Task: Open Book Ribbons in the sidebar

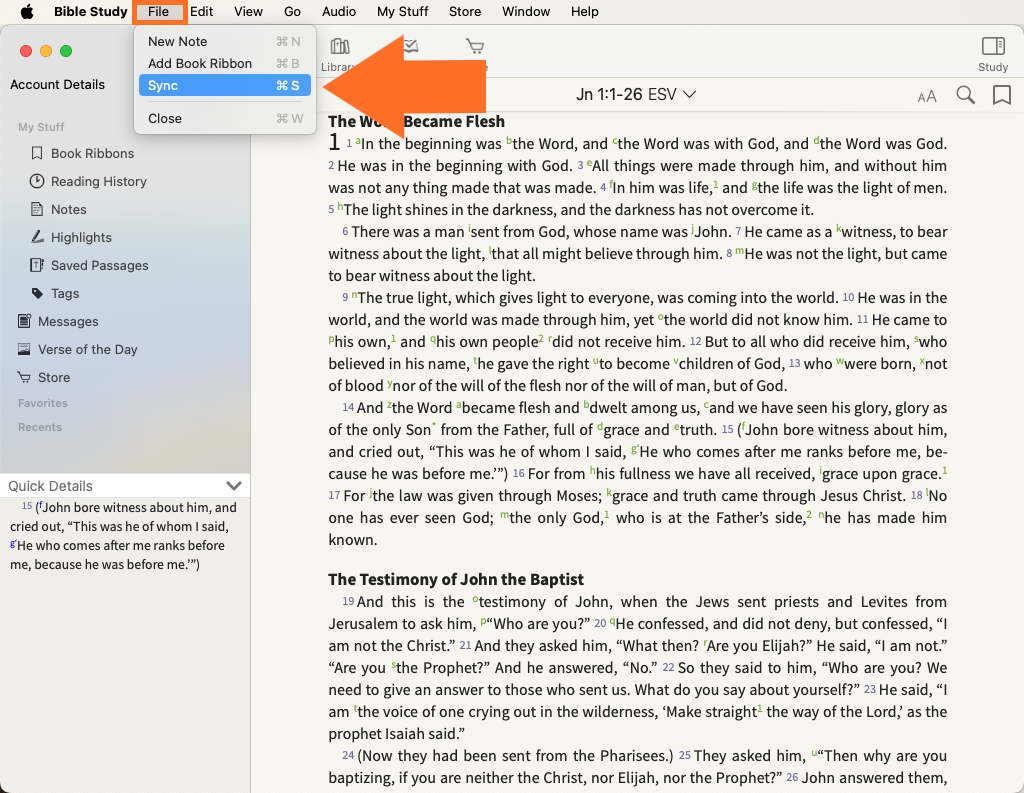Action: pyautogui.click(x=92, y=154)
